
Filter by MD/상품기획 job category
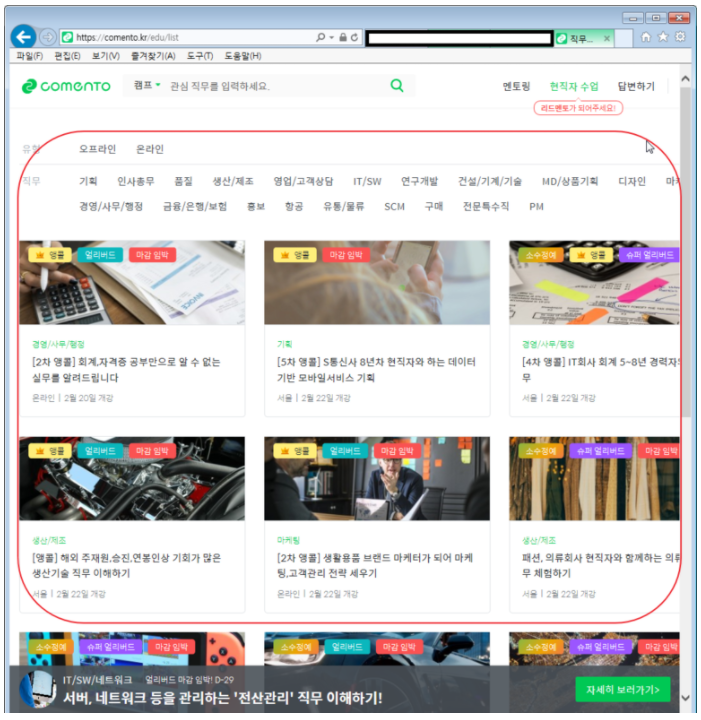coord(570,181)
